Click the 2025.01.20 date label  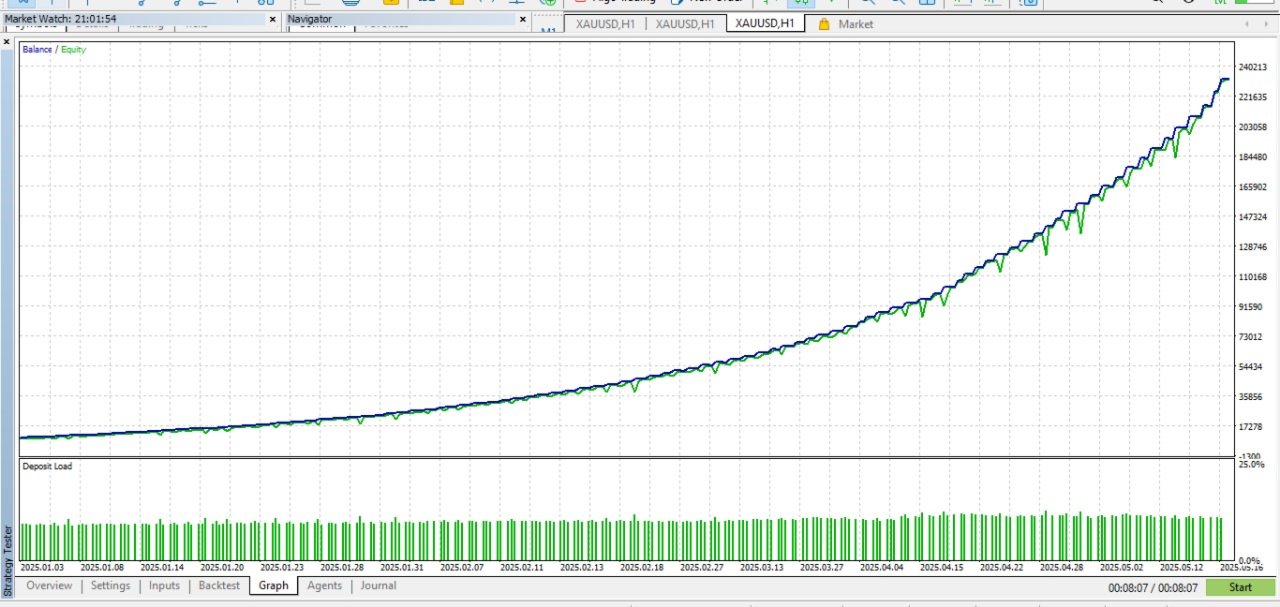pos(222,567)
